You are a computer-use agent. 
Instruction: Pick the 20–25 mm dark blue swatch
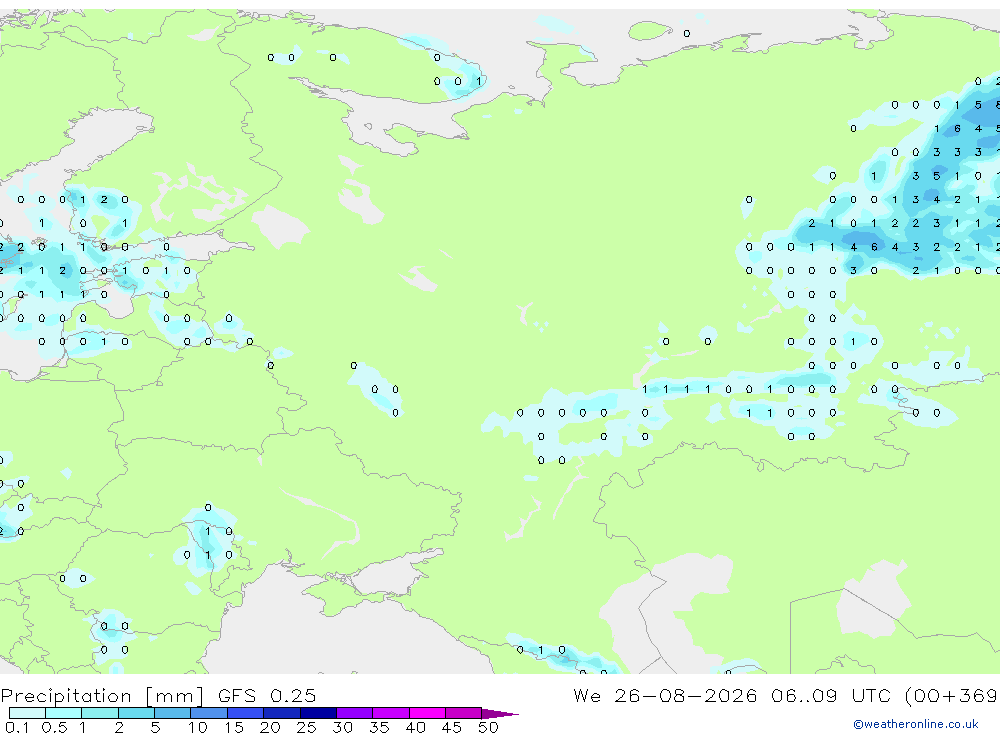click(x=281, y=713)
